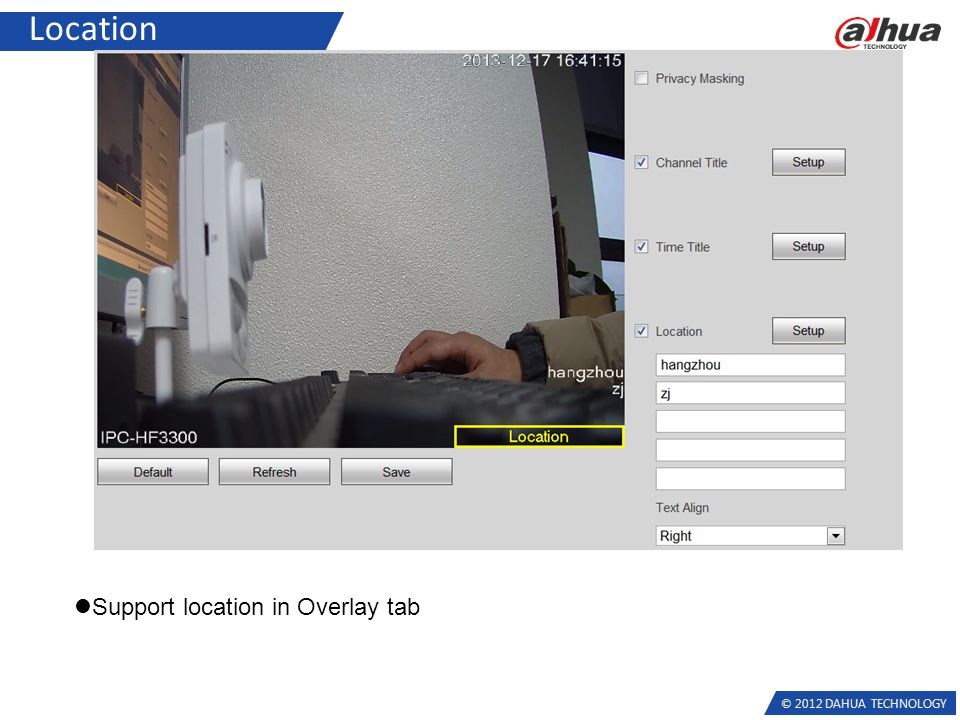Click the Text Align dropdown arrow

point(836,536)
